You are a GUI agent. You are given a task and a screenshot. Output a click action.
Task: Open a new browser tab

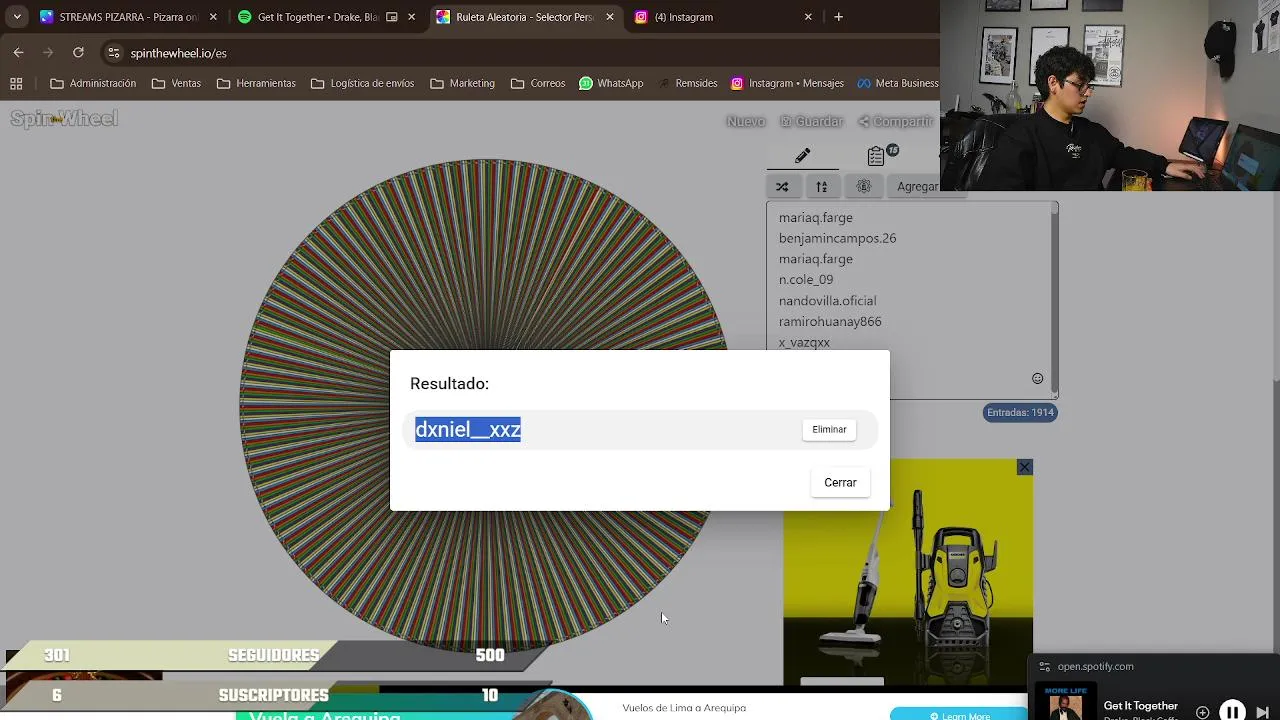(838, 17)
